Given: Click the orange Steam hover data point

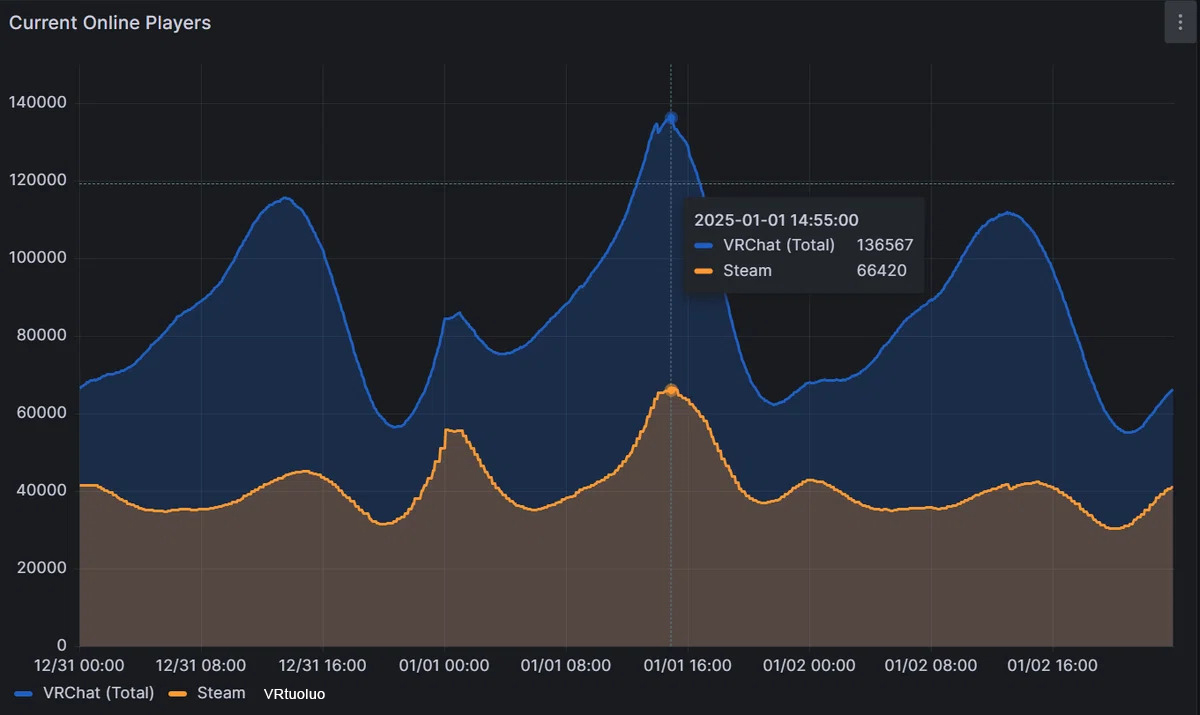Looking at the screenshot, I should [671, 391].
